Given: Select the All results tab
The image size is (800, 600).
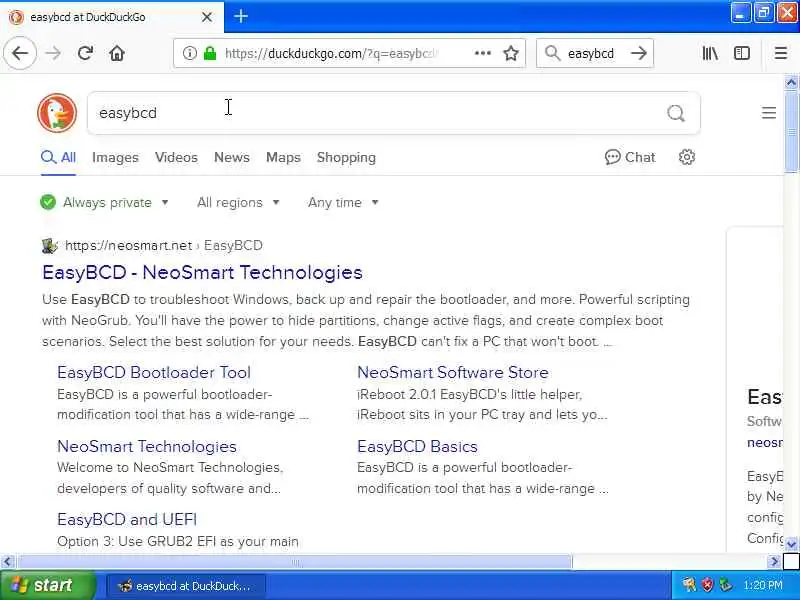Looking at the screenshot, I should click(58, 157).
